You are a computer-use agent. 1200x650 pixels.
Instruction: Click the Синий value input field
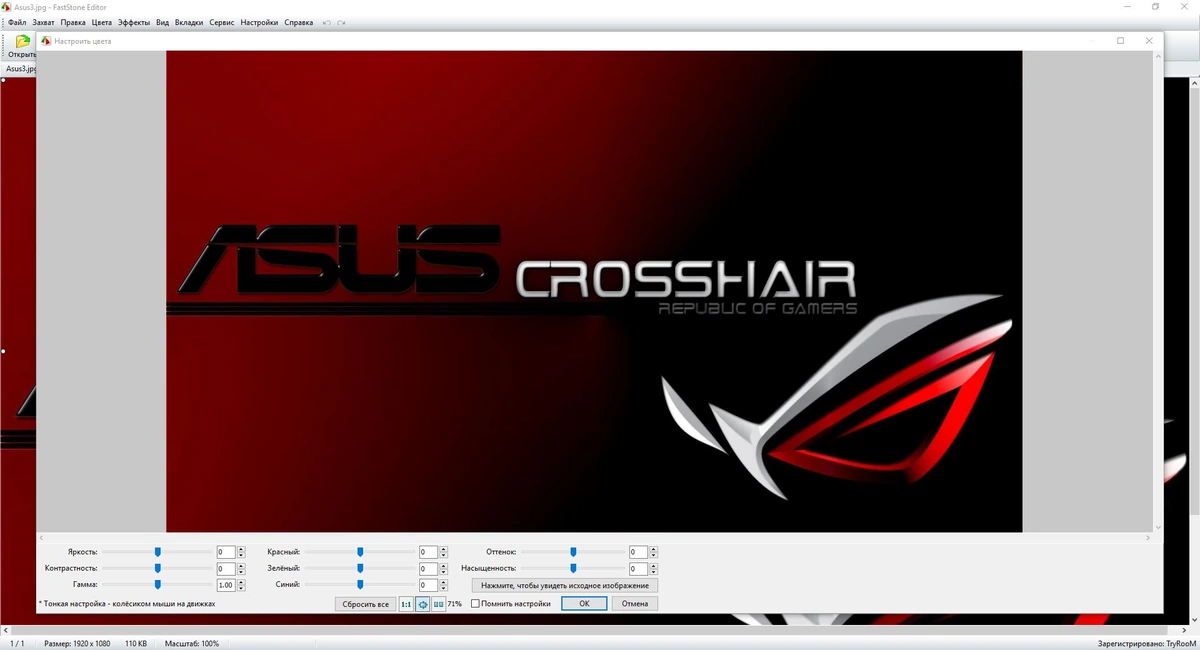pos(428,585)
